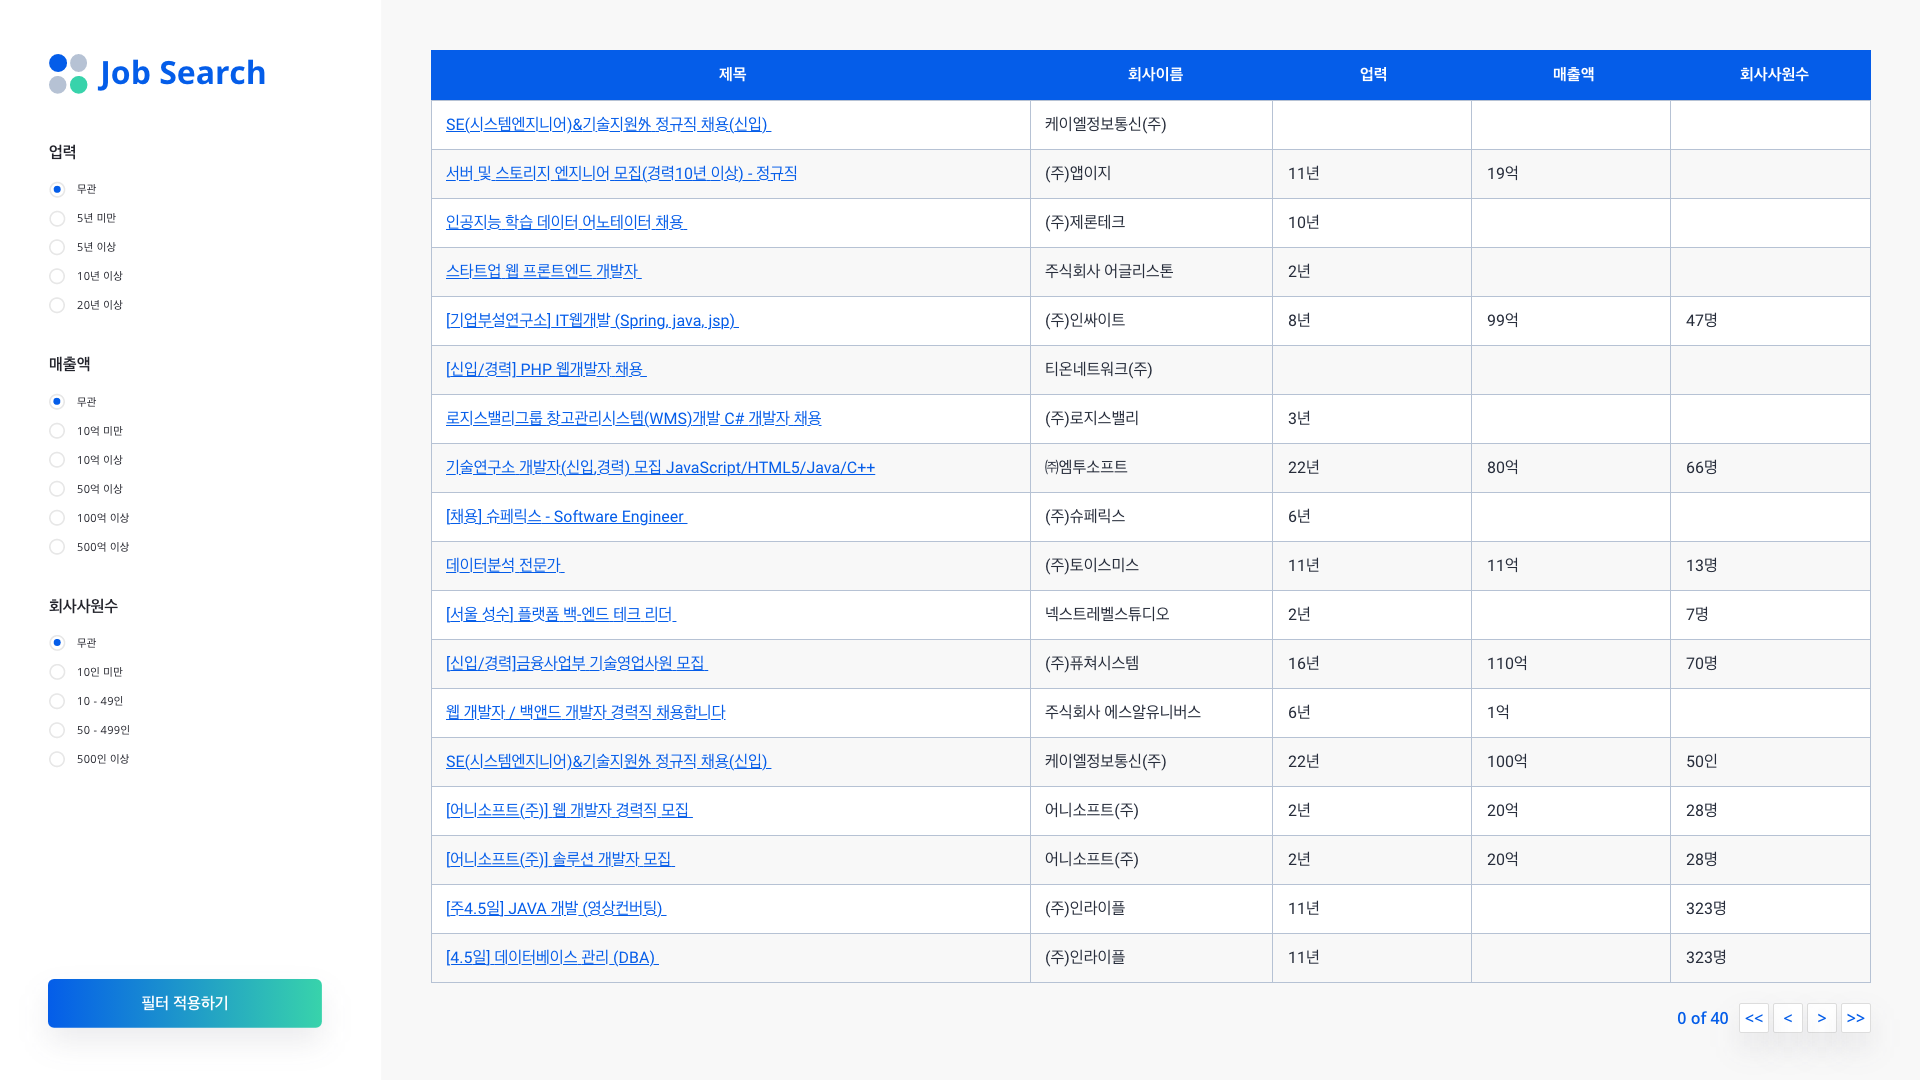This screenshot has height=1080, width=1920.
Task: Open 인공지능 학습 데이터 어노테이터 채용 link
Action: point(566,222)
